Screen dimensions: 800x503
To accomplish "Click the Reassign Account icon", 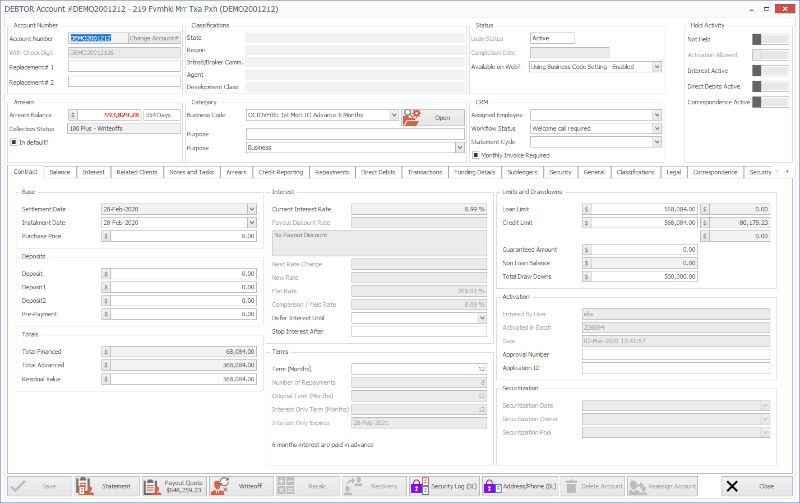I will [637, 486].
